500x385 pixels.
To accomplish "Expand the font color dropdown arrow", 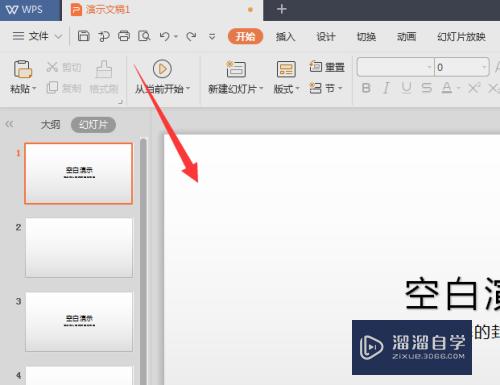I will pyautogui.click(x=459, y=89).
